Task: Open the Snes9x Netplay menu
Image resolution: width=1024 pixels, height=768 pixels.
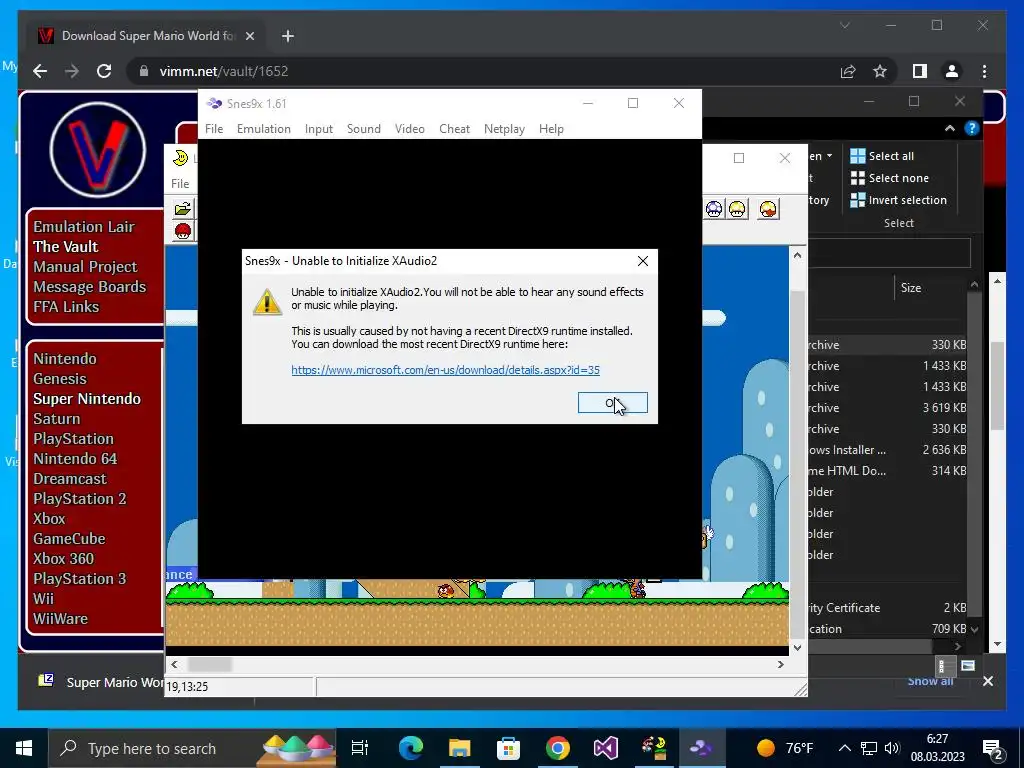Action: point(504,129)
